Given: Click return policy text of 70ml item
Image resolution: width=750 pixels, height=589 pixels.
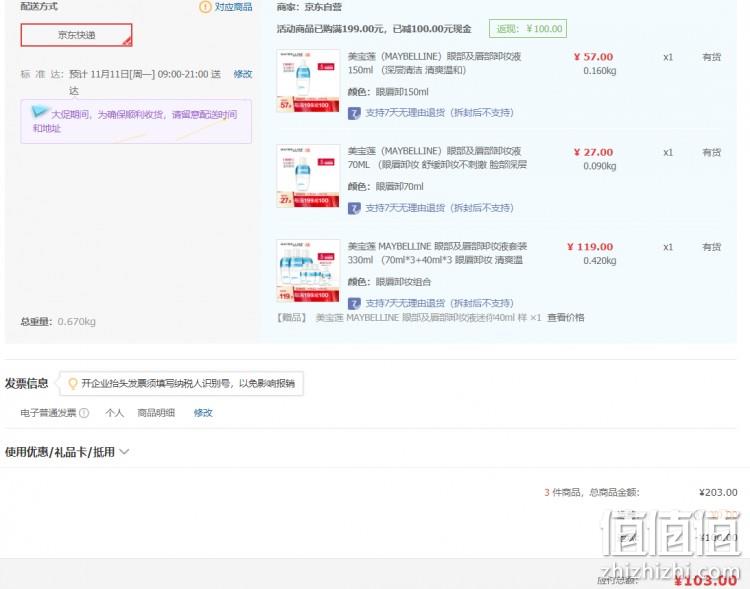Looking at the screenshot, I should point(439,208).
